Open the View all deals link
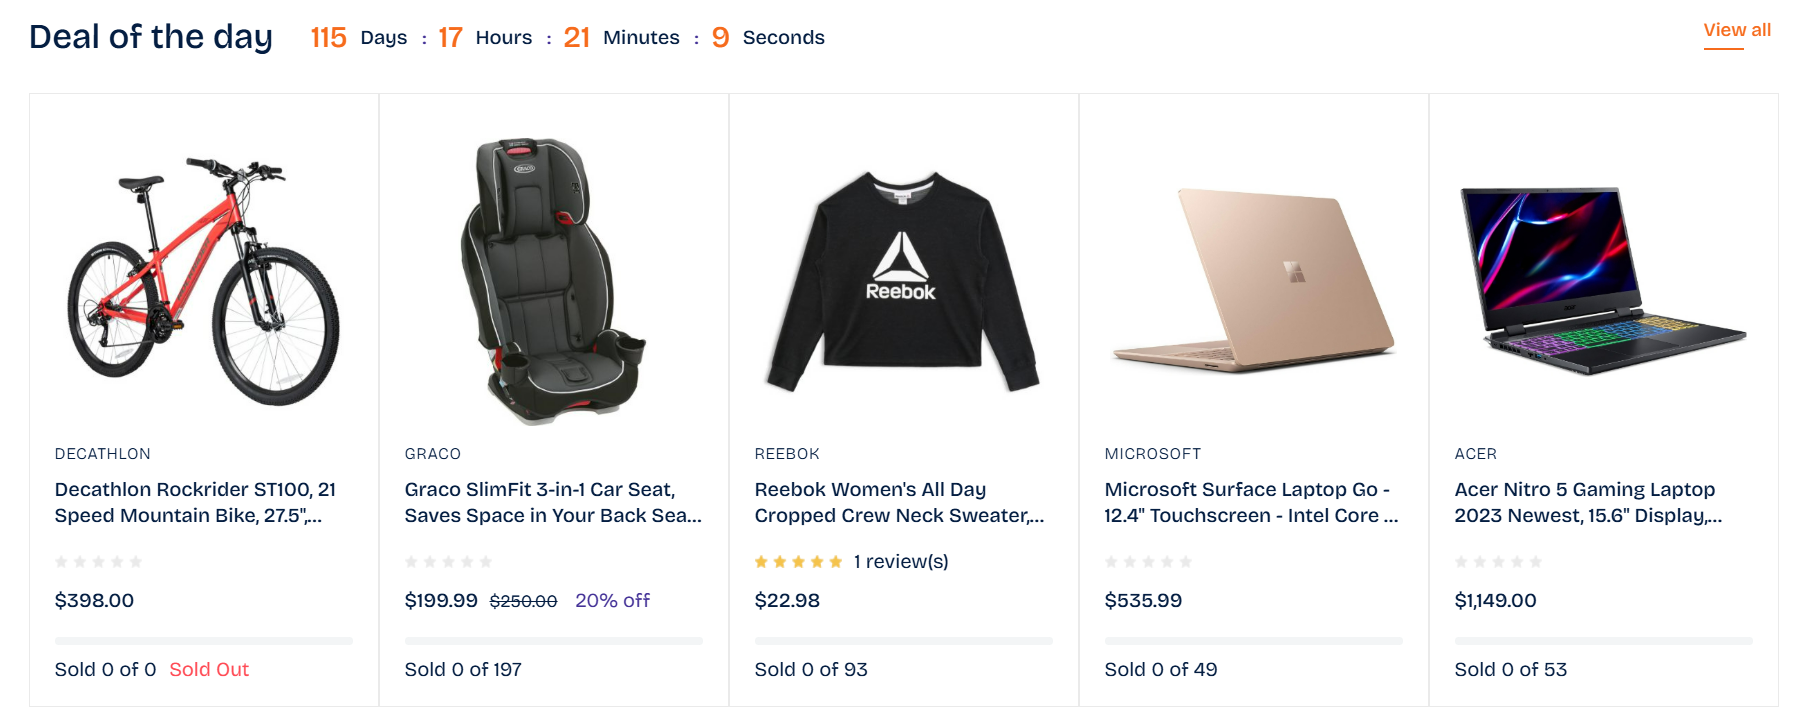 (x=1736, y=31)
